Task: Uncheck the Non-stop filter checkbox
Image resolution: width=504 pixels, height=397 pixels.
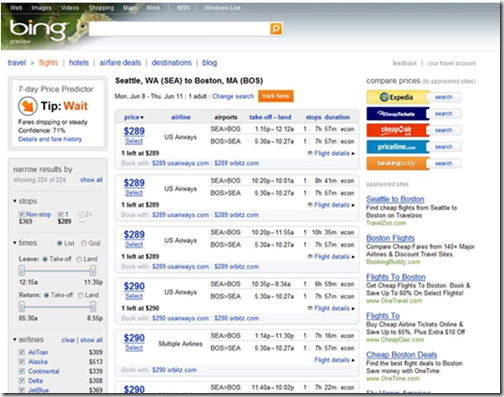Action: 22,214
